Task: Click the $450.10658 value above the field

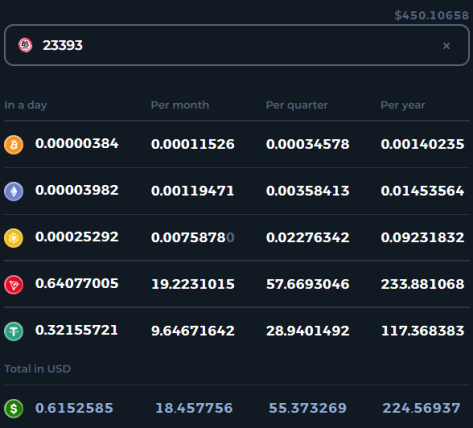Action: (431, 15)
